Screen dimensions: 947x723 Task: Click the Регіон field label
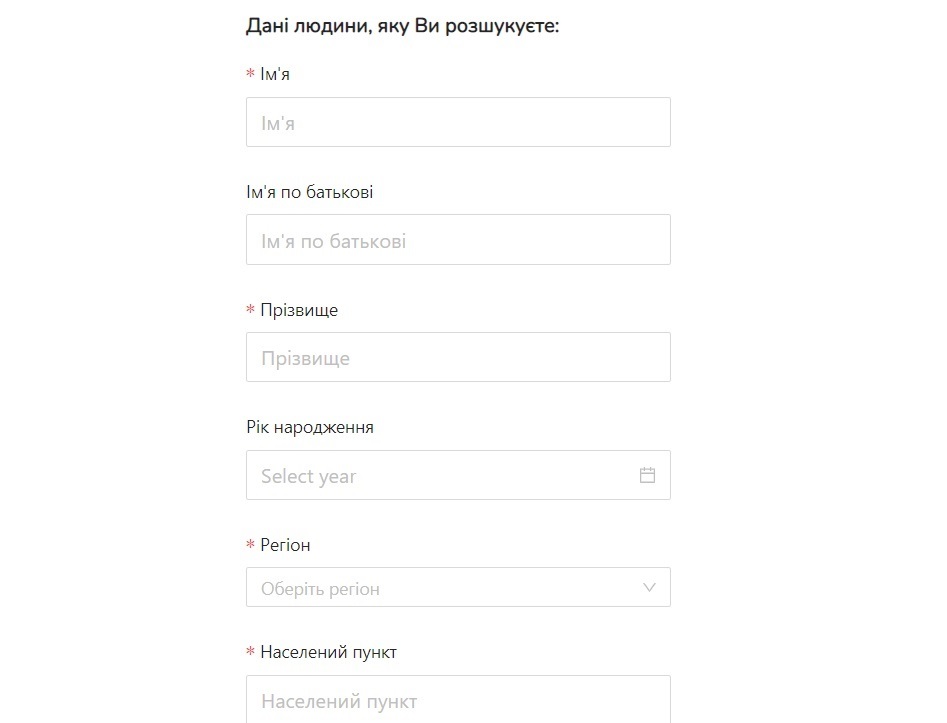pyautogui.click(x=285, y=545)
